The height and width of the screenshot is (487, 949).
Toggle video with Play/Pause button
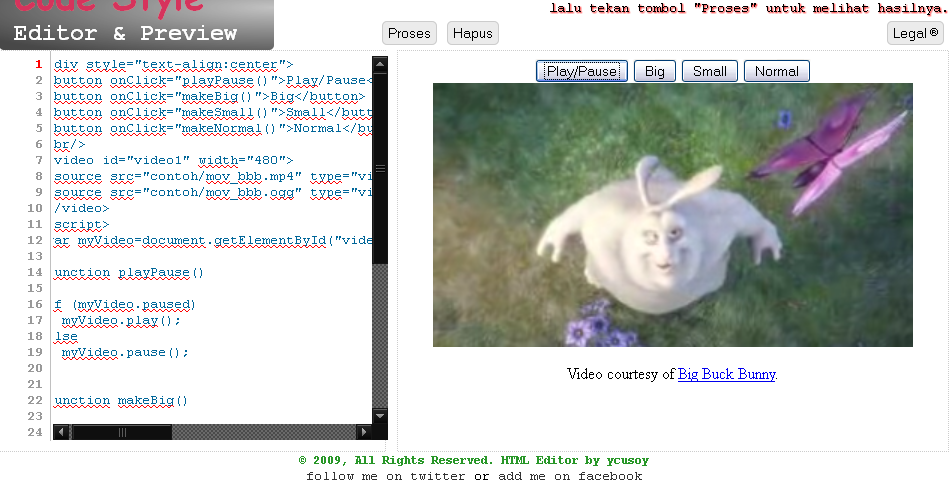click(582, 71)
